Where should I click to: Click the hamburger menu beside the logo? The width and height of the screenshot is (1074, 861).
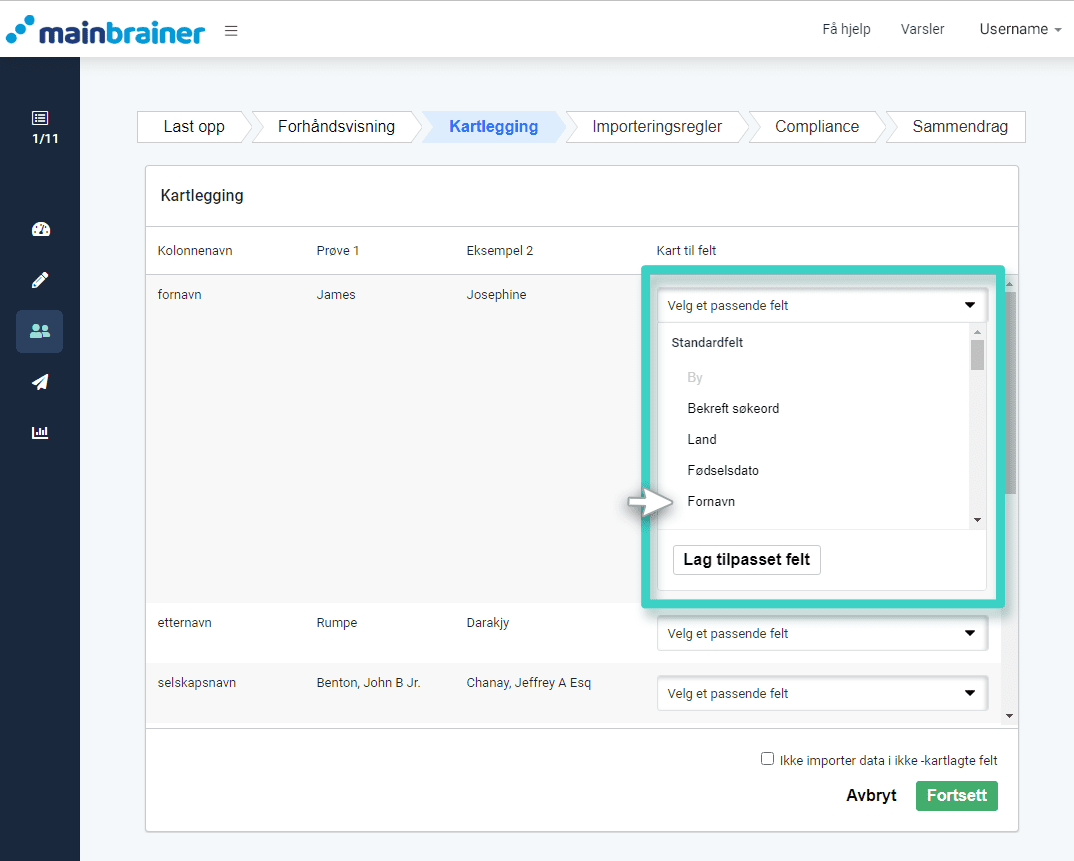pos(231,30)
